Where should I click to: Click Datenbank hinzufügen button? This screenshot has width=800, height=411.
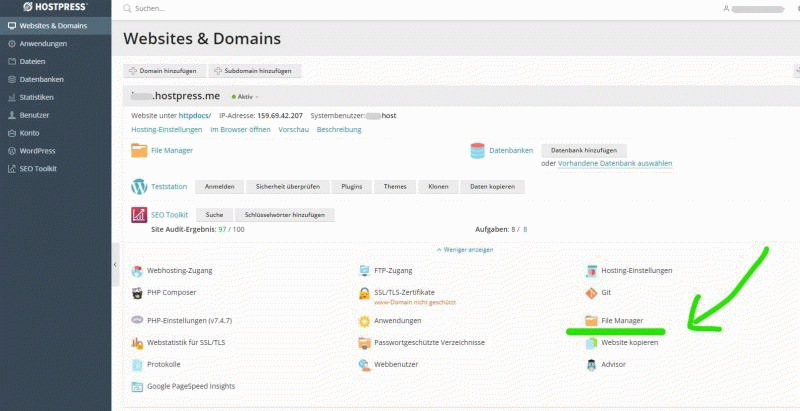(x=584, y=150)
